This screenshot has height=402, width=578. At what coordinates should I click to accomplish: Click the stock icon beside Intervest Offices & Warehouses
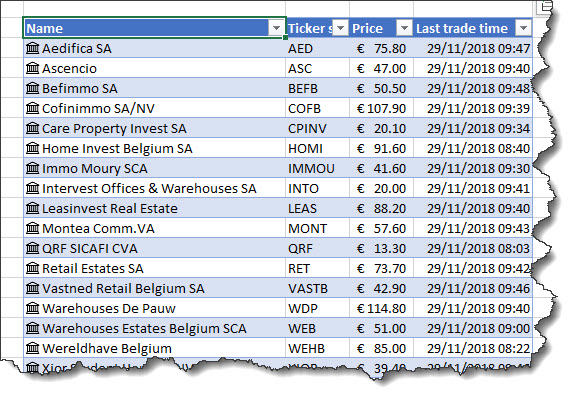click(32, 188)
